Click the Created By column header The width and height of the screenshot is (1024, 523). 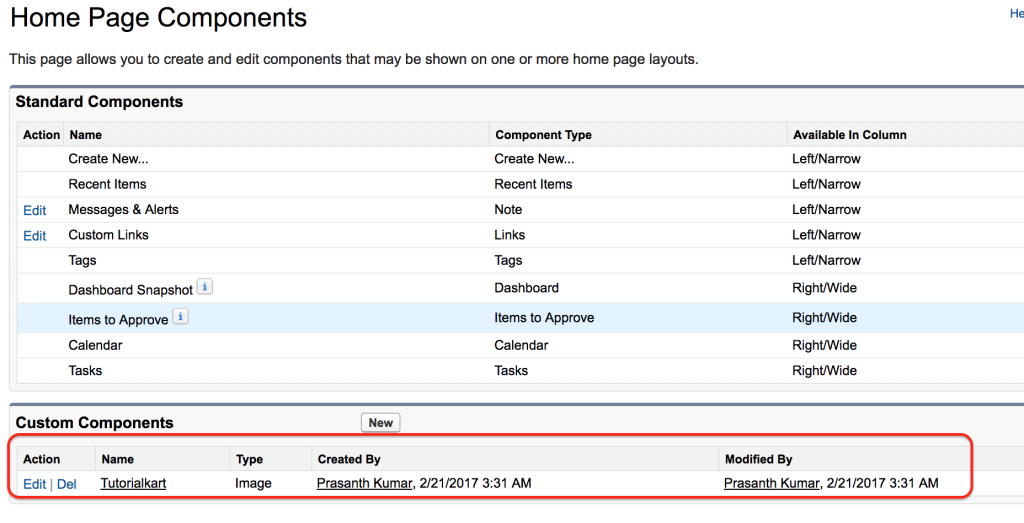(349, 459)
